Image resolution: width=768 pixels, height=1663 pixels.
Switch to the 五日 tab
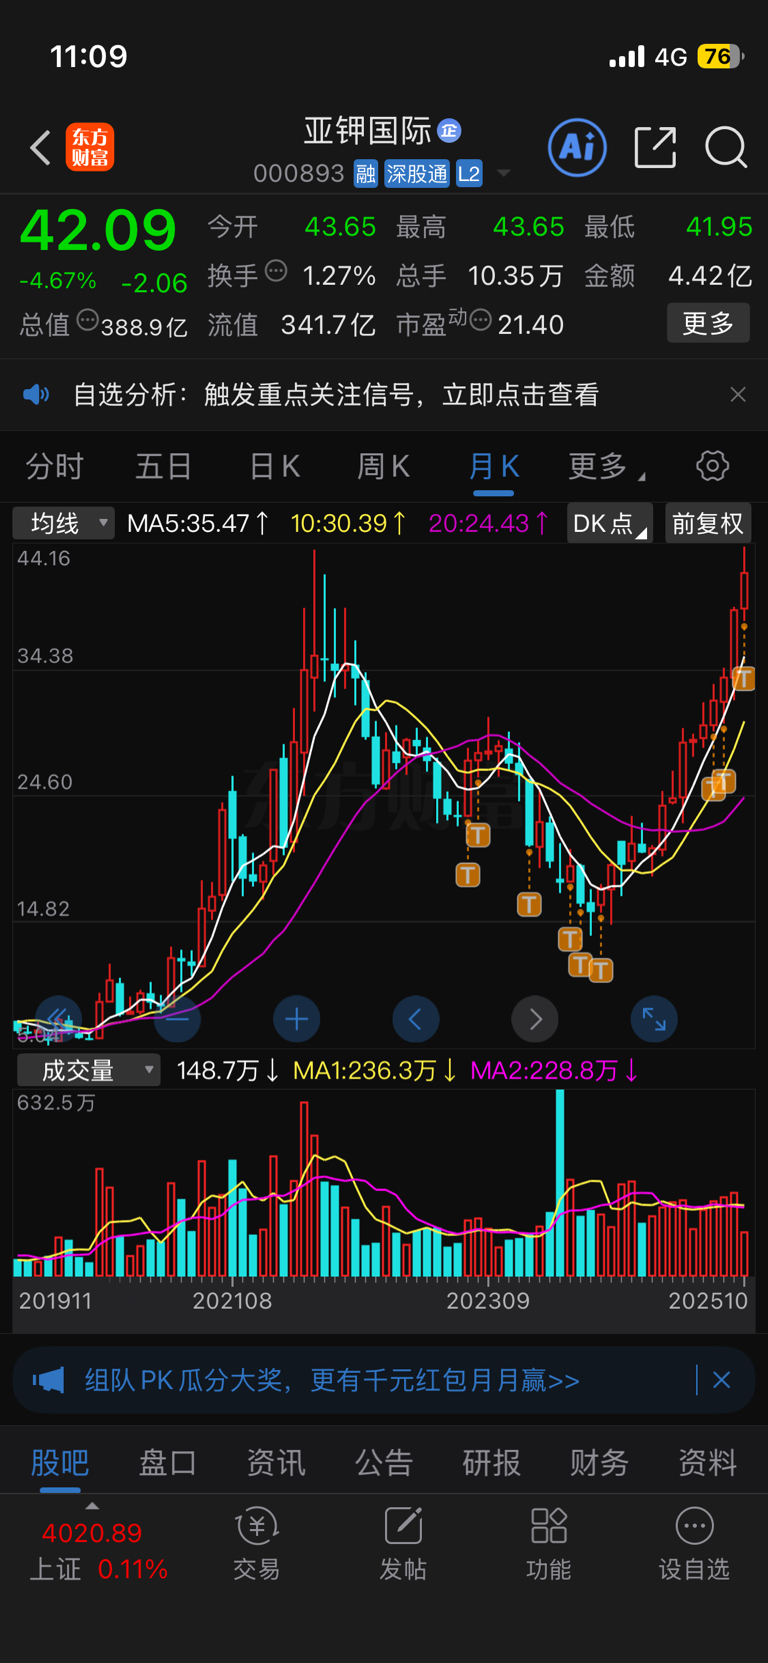pyautogui.click(x=164, y=466)
